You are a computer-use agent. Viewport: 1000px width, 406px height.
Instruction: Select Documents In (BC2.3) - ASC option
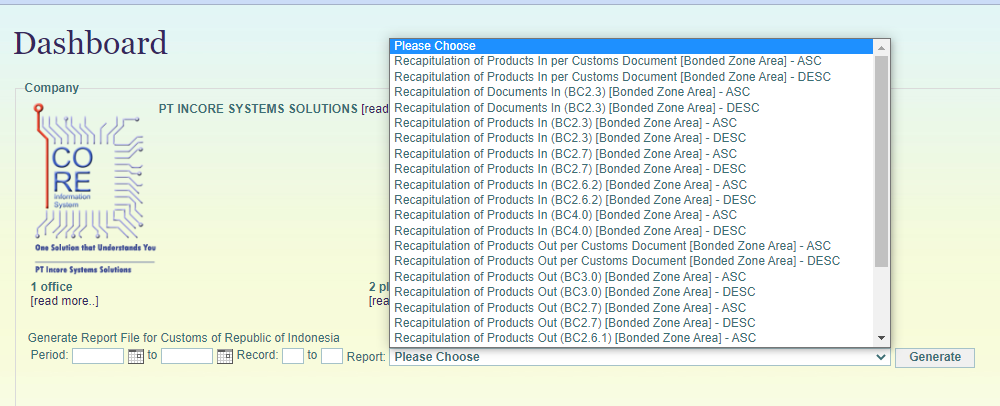tap(632, 92)
